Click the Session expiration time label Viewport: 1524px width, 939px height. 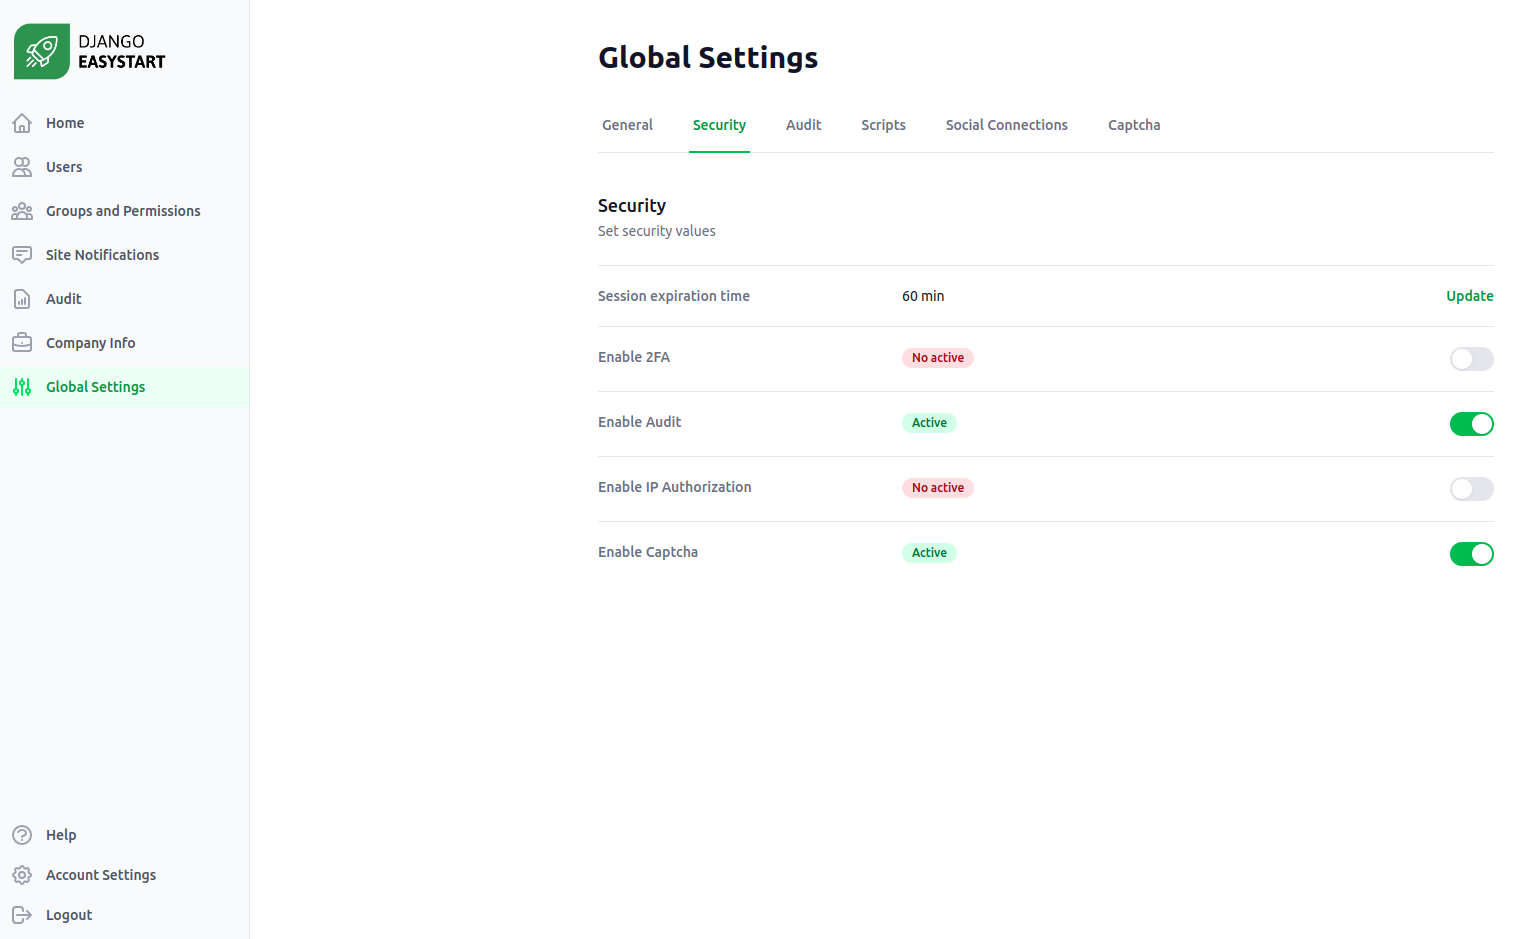pos(674,296)
